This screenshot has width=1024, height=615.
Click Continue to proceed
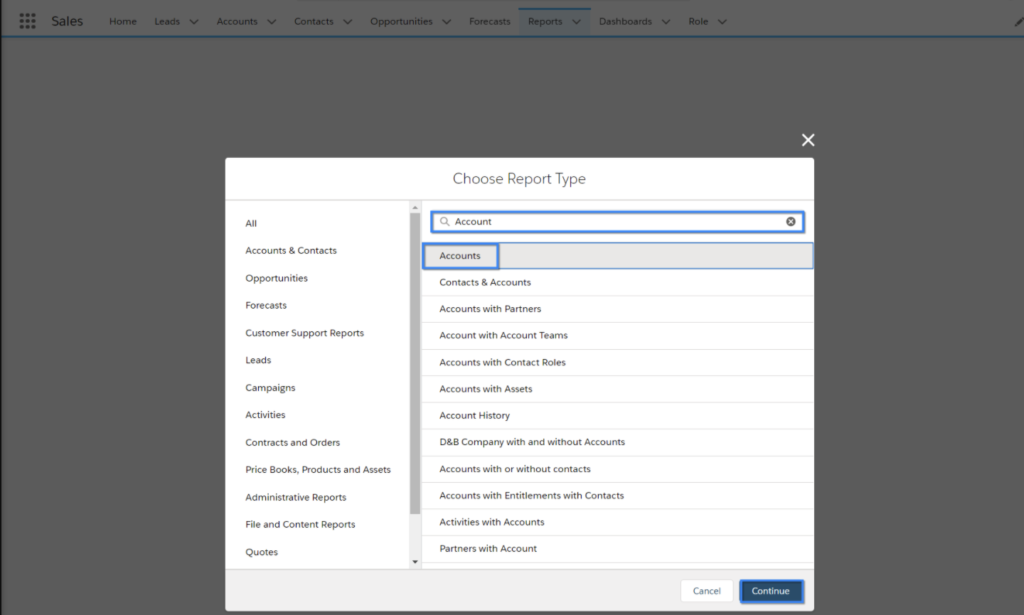[x=771, y=591]
